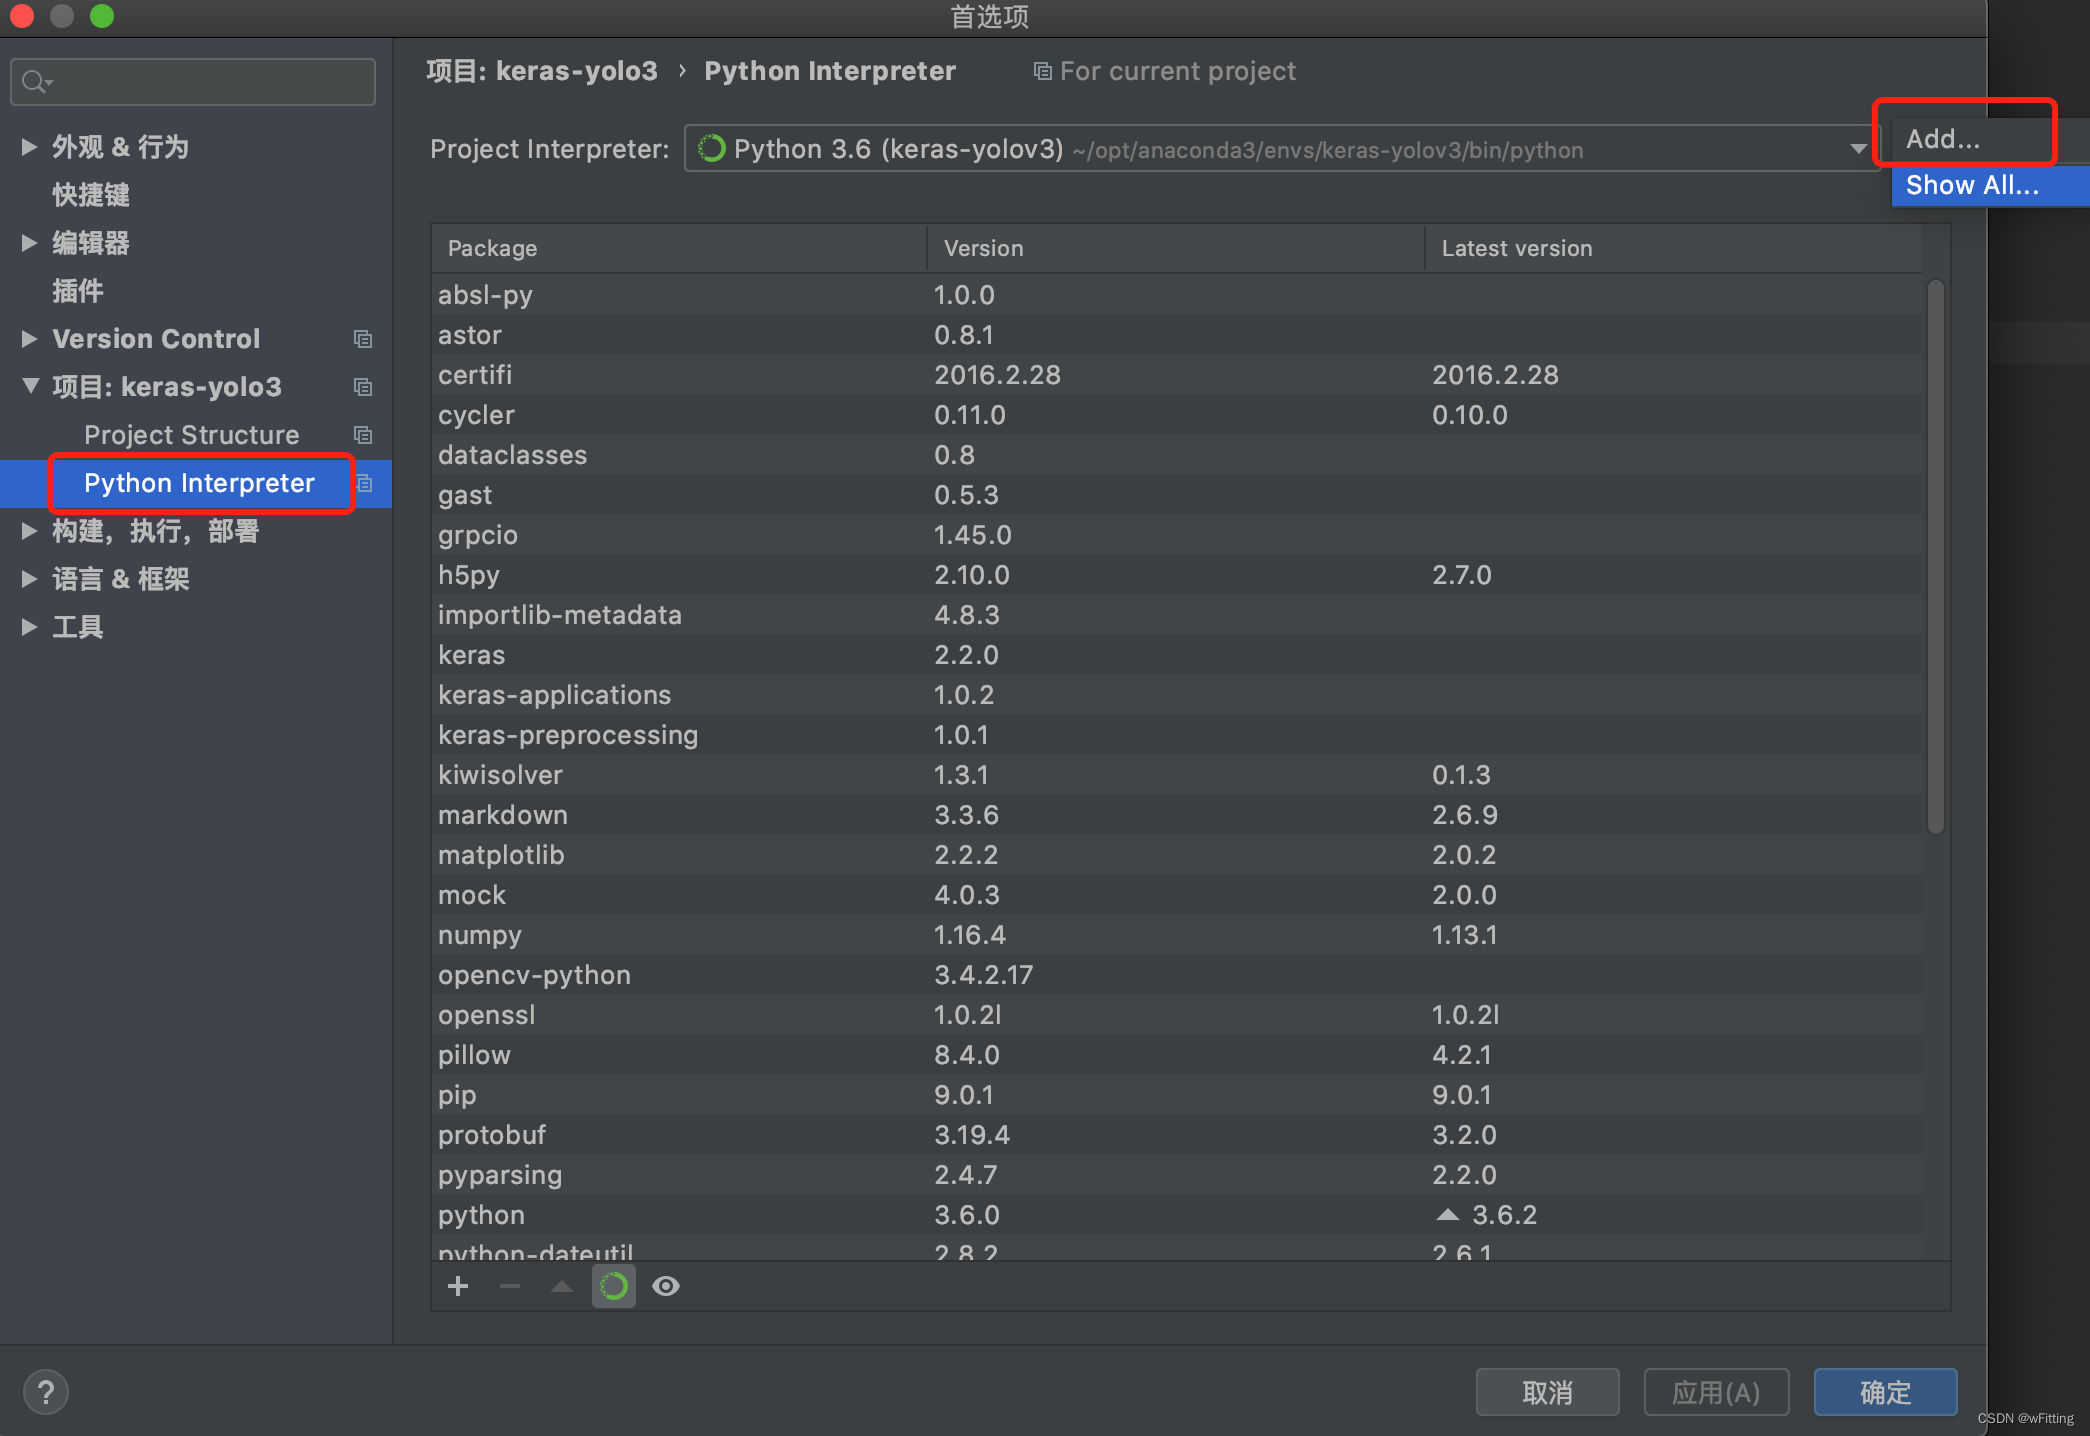Select Add... in the interpreter menu
This screenshot has width=2090, height=1436.
point(1943,139)
